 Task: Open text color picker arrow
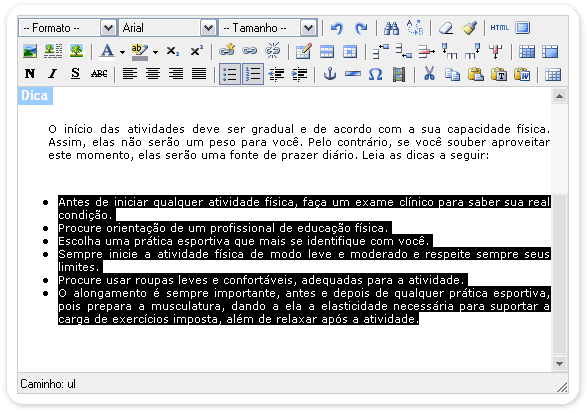[x=122, y=52]
